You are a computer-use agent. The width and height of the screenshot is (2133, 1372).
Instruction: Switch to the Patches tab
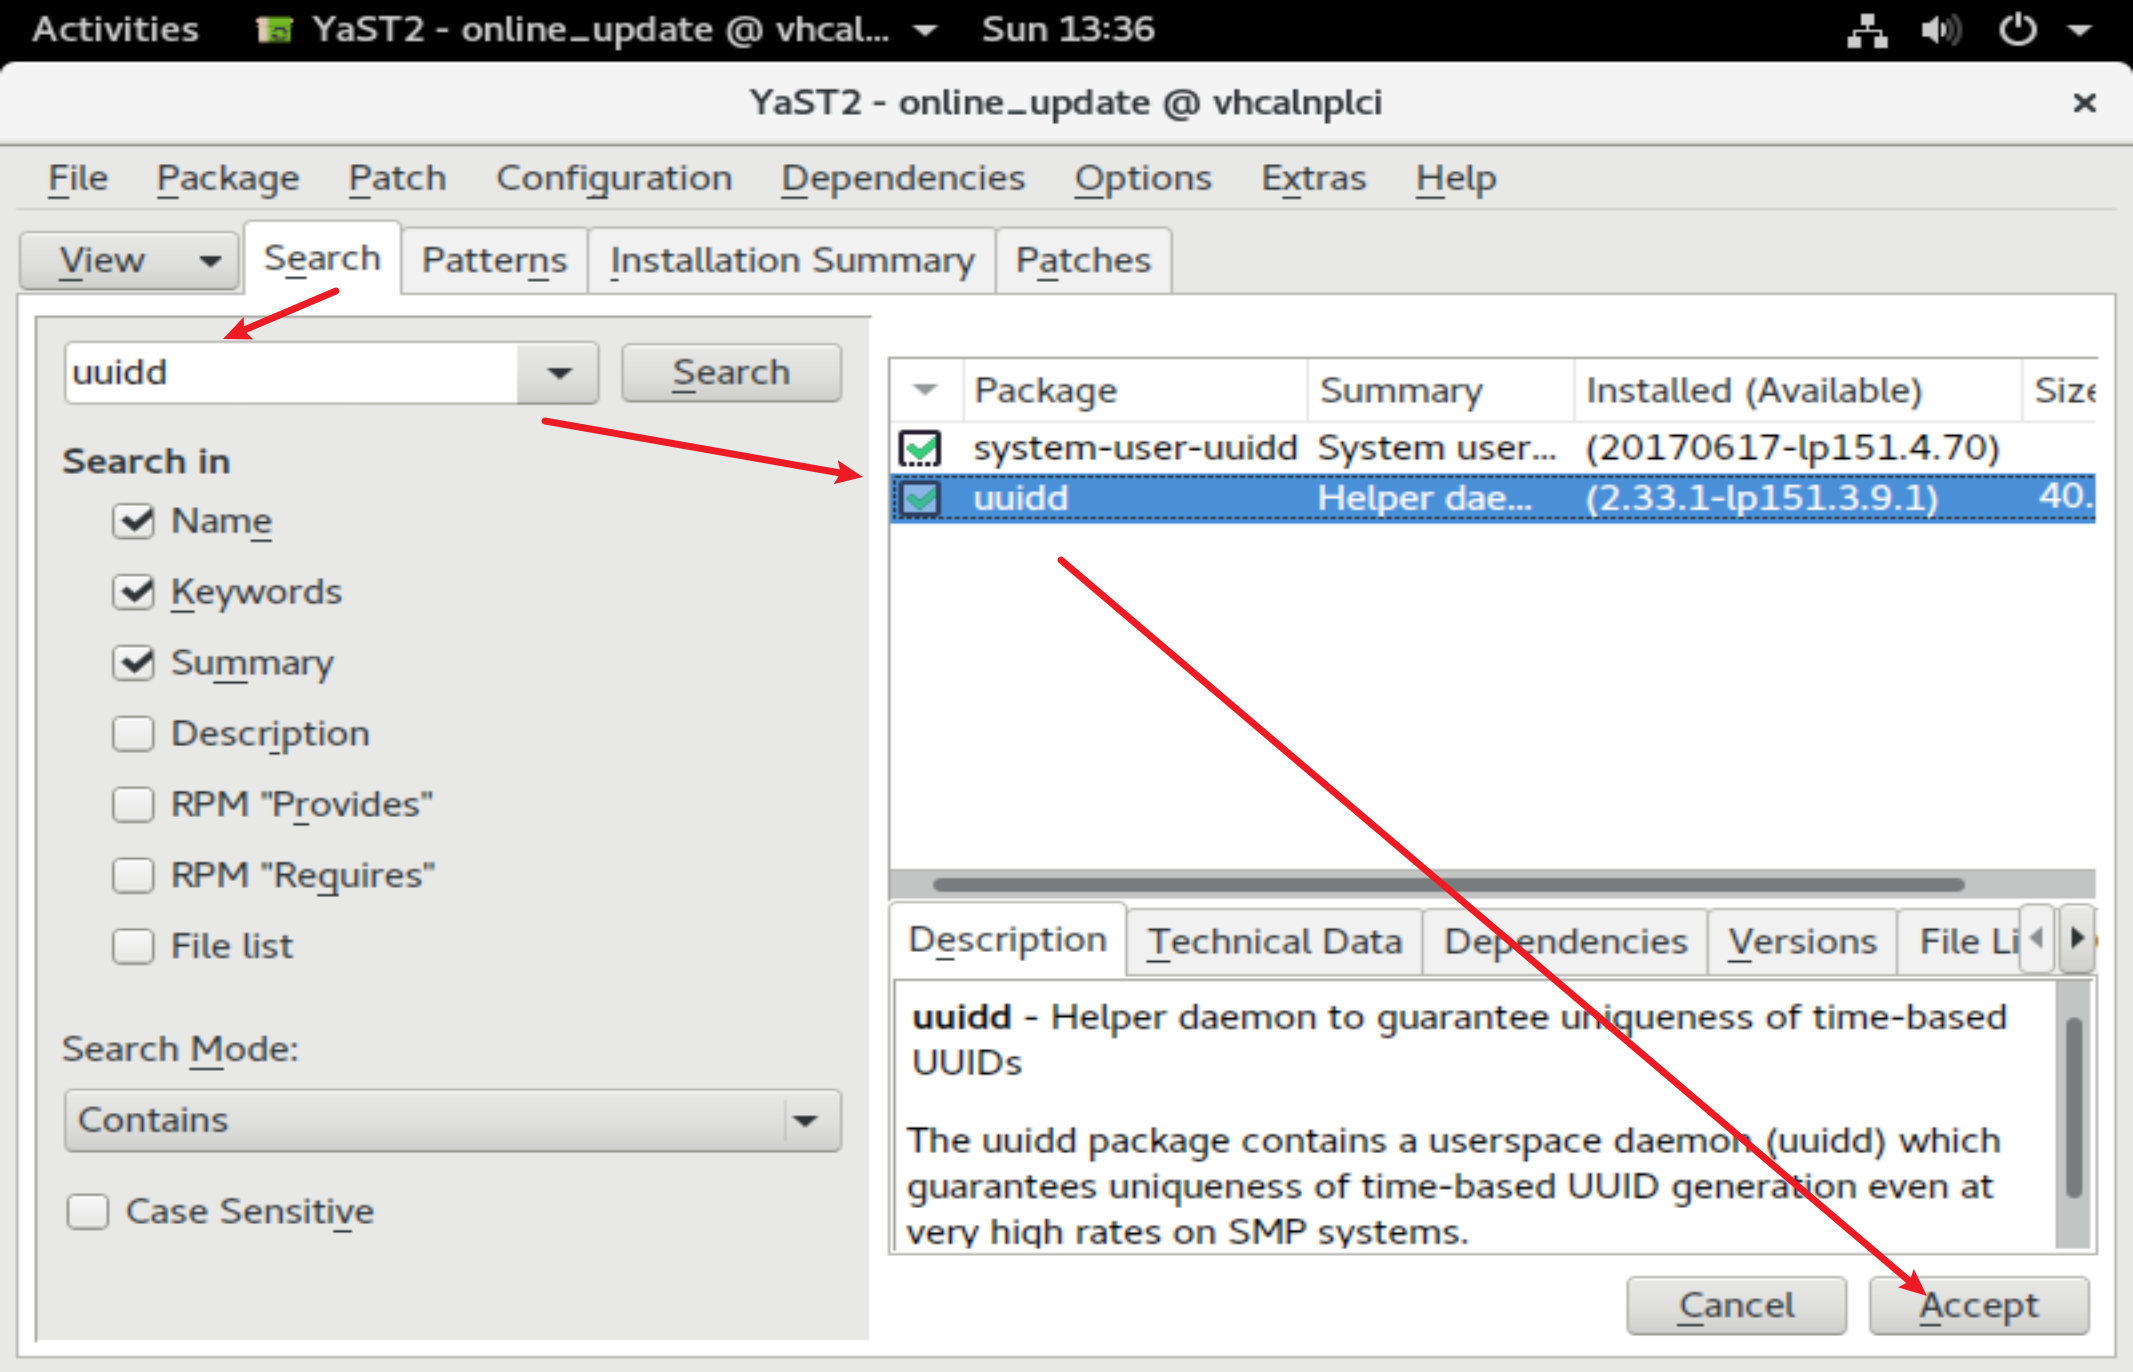(1083, 261)
